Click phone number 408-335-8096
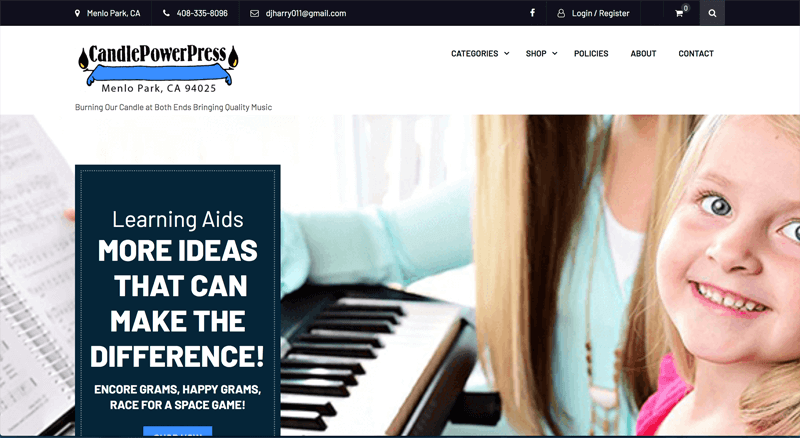The height and width of the screenshot is (438, 800). point(202,13)
